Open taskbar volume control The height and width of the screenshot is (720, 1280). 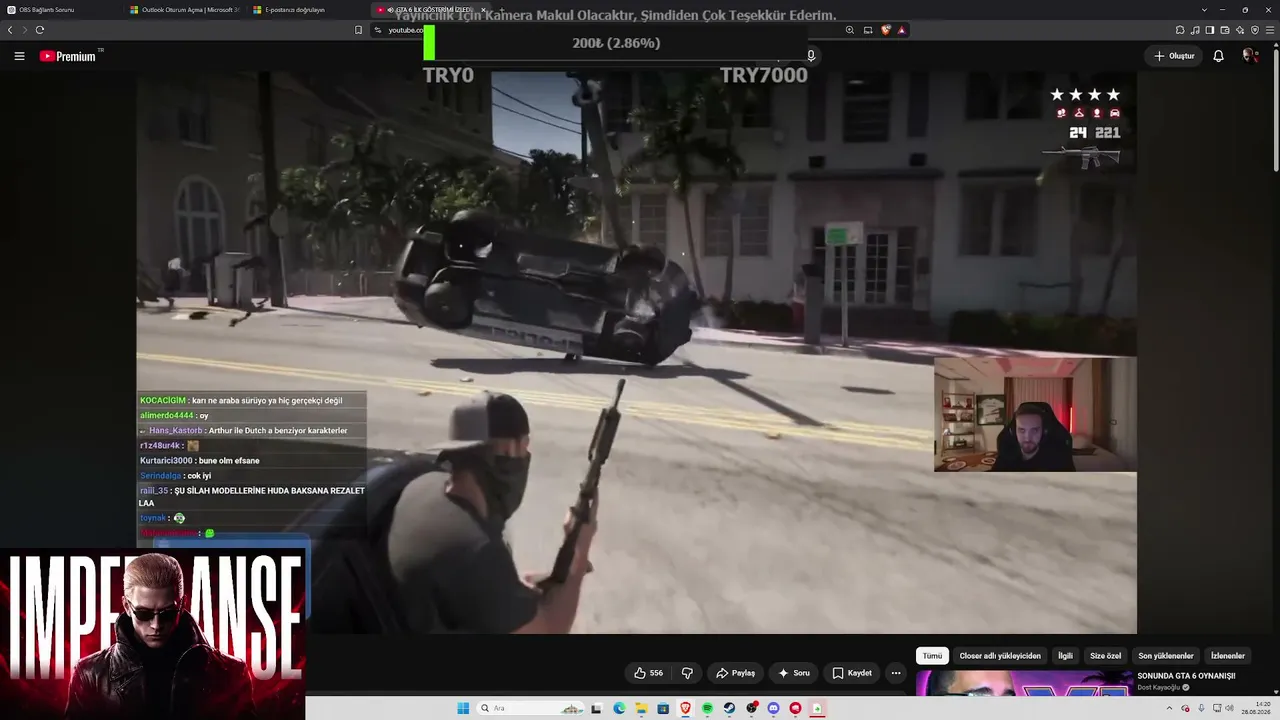click(x=1230, y=708)
